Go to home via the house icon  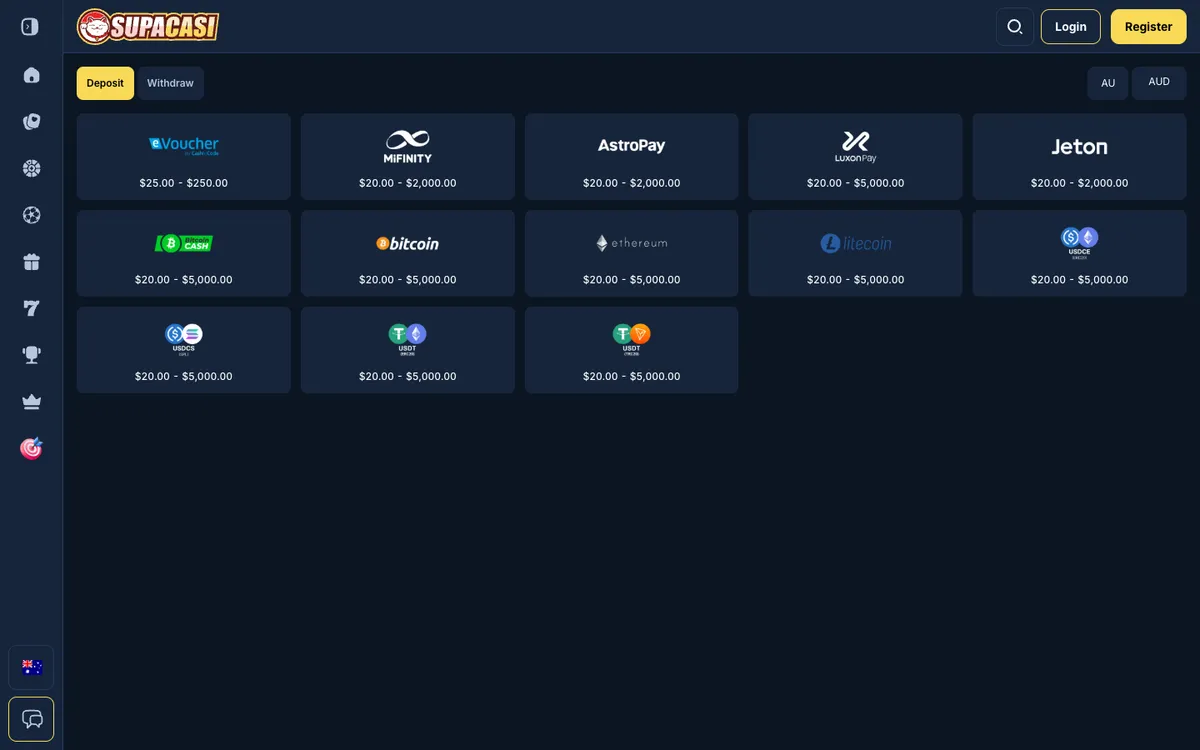pos(31,75)
